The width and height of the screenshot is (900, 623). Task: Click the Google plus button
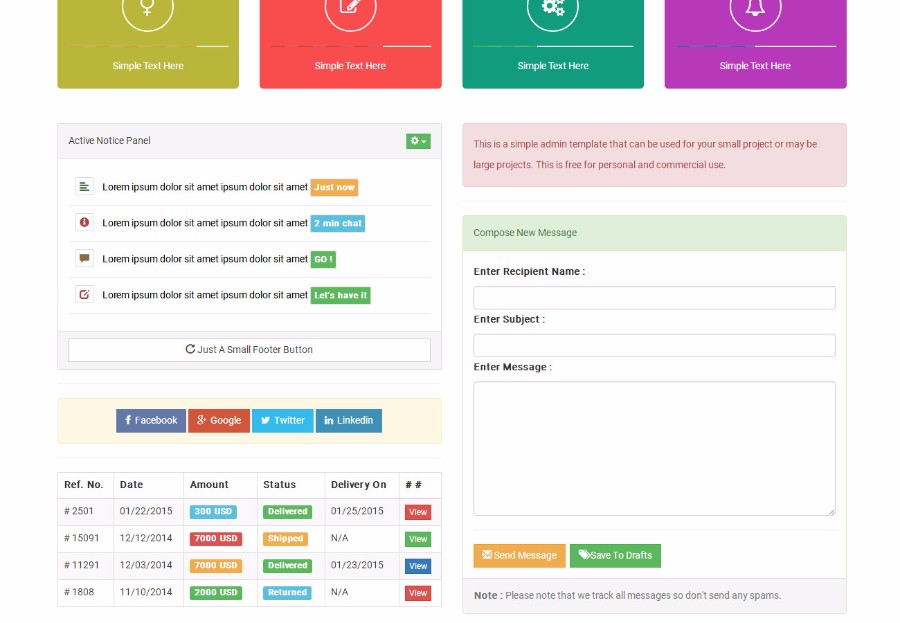point(219,420)
